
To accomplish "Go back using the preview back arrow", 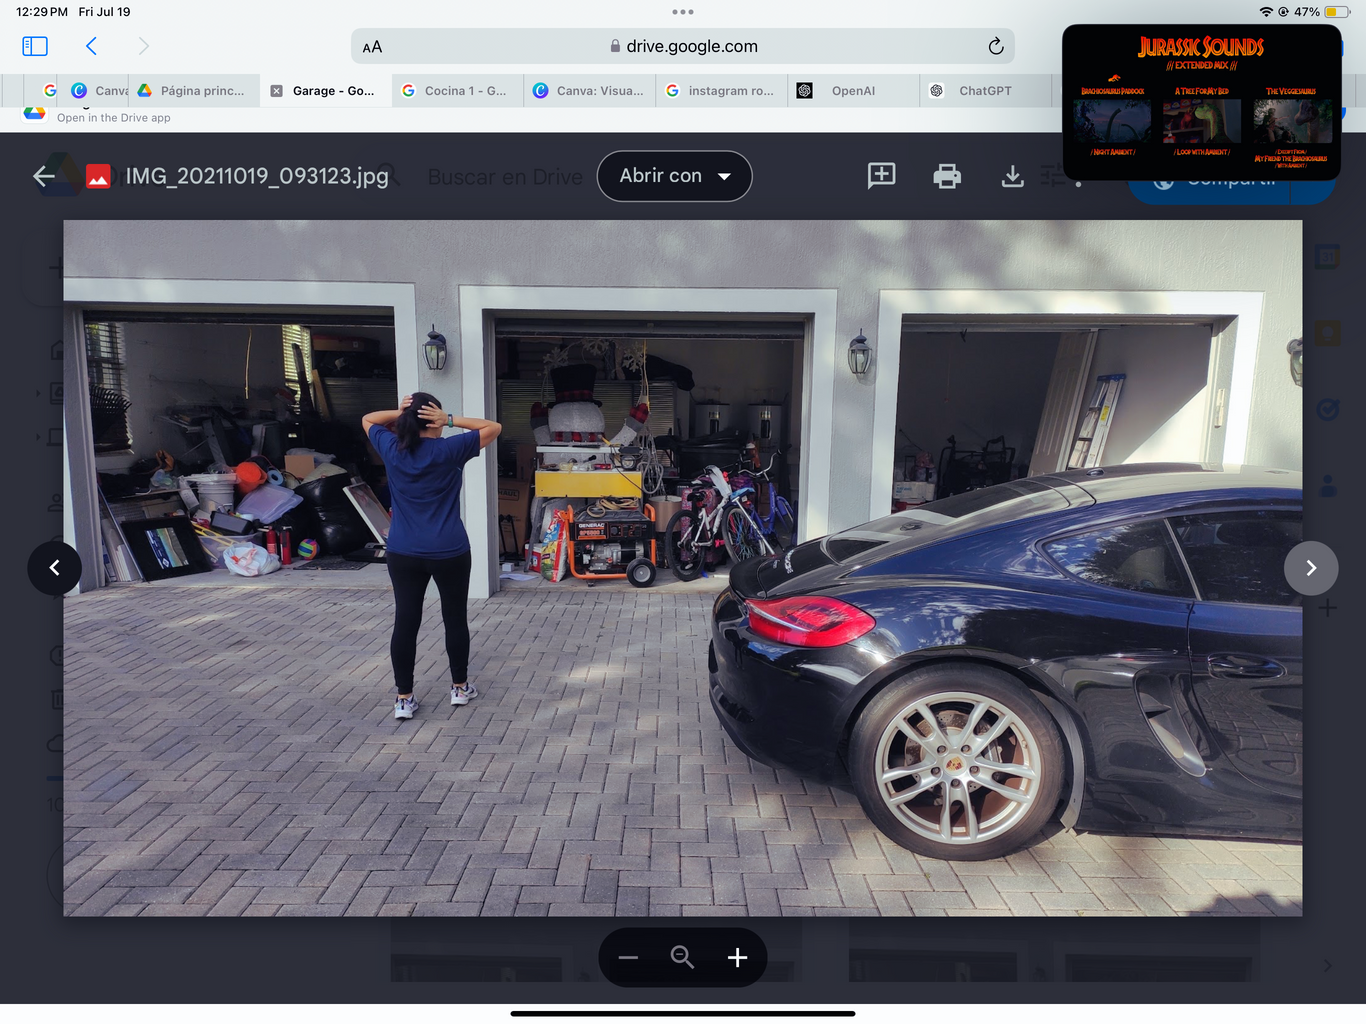I will [44, 177].
